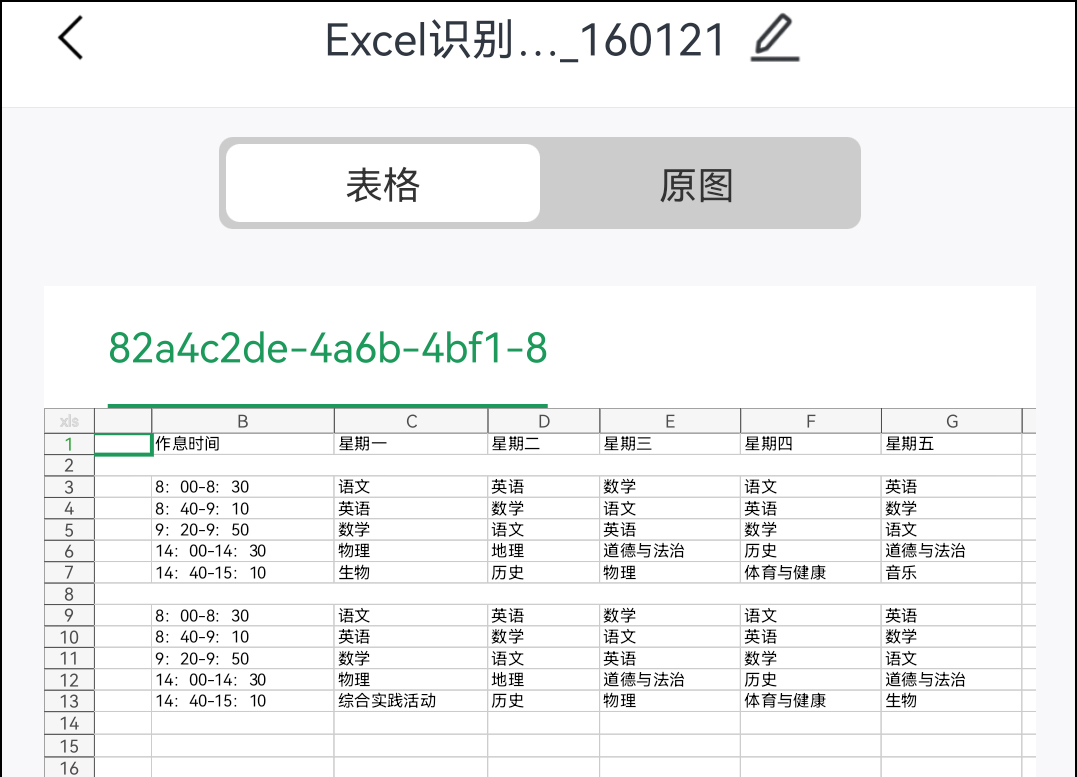Screen dimensions: 1077x777
Task: Select row header 1
Action: click(69, 443)
